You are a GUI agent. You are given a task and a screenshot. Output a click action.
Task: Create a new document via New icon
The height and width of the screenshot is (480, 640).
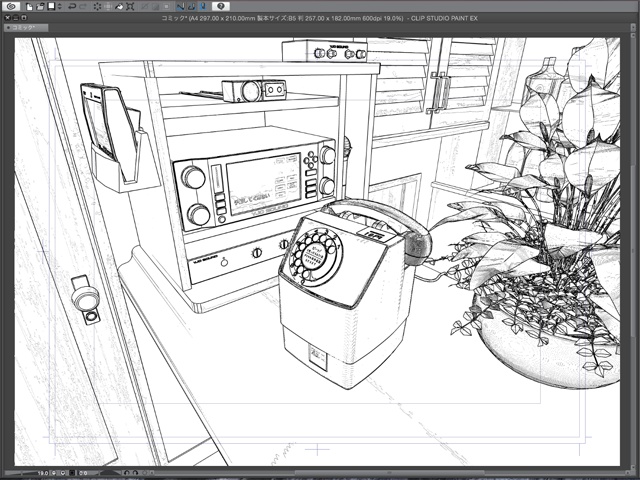click(x=29, y=7)
